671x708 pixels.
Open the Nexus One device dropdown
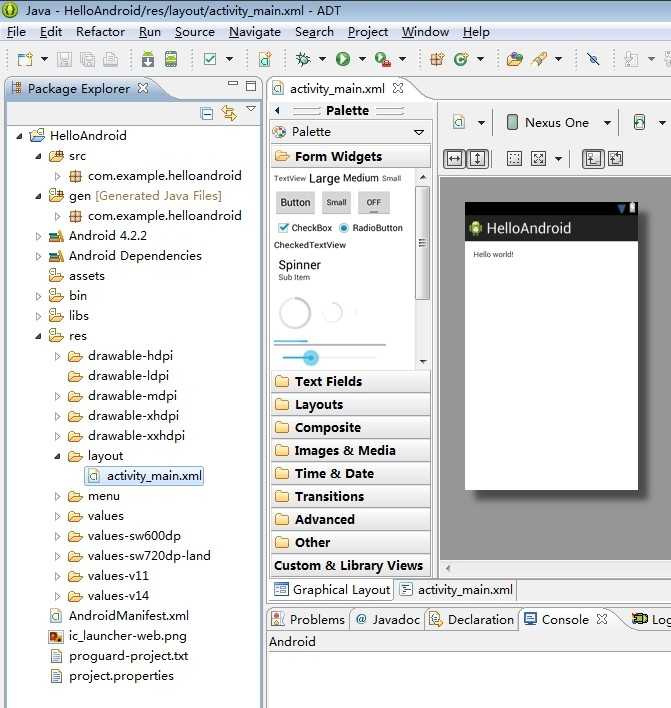(607, 123)
